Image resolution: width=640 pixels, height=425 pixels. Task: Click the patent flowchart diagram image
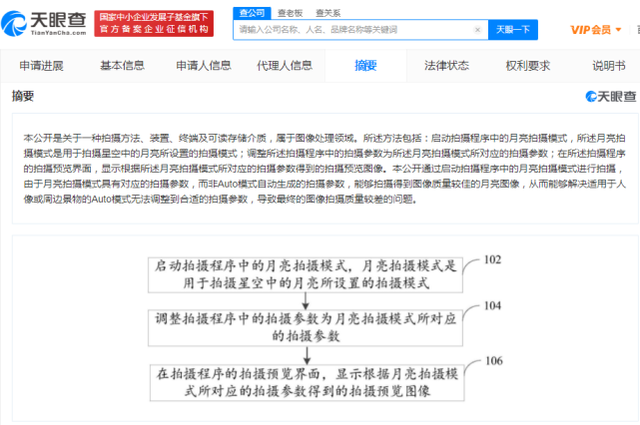(325, 328)
